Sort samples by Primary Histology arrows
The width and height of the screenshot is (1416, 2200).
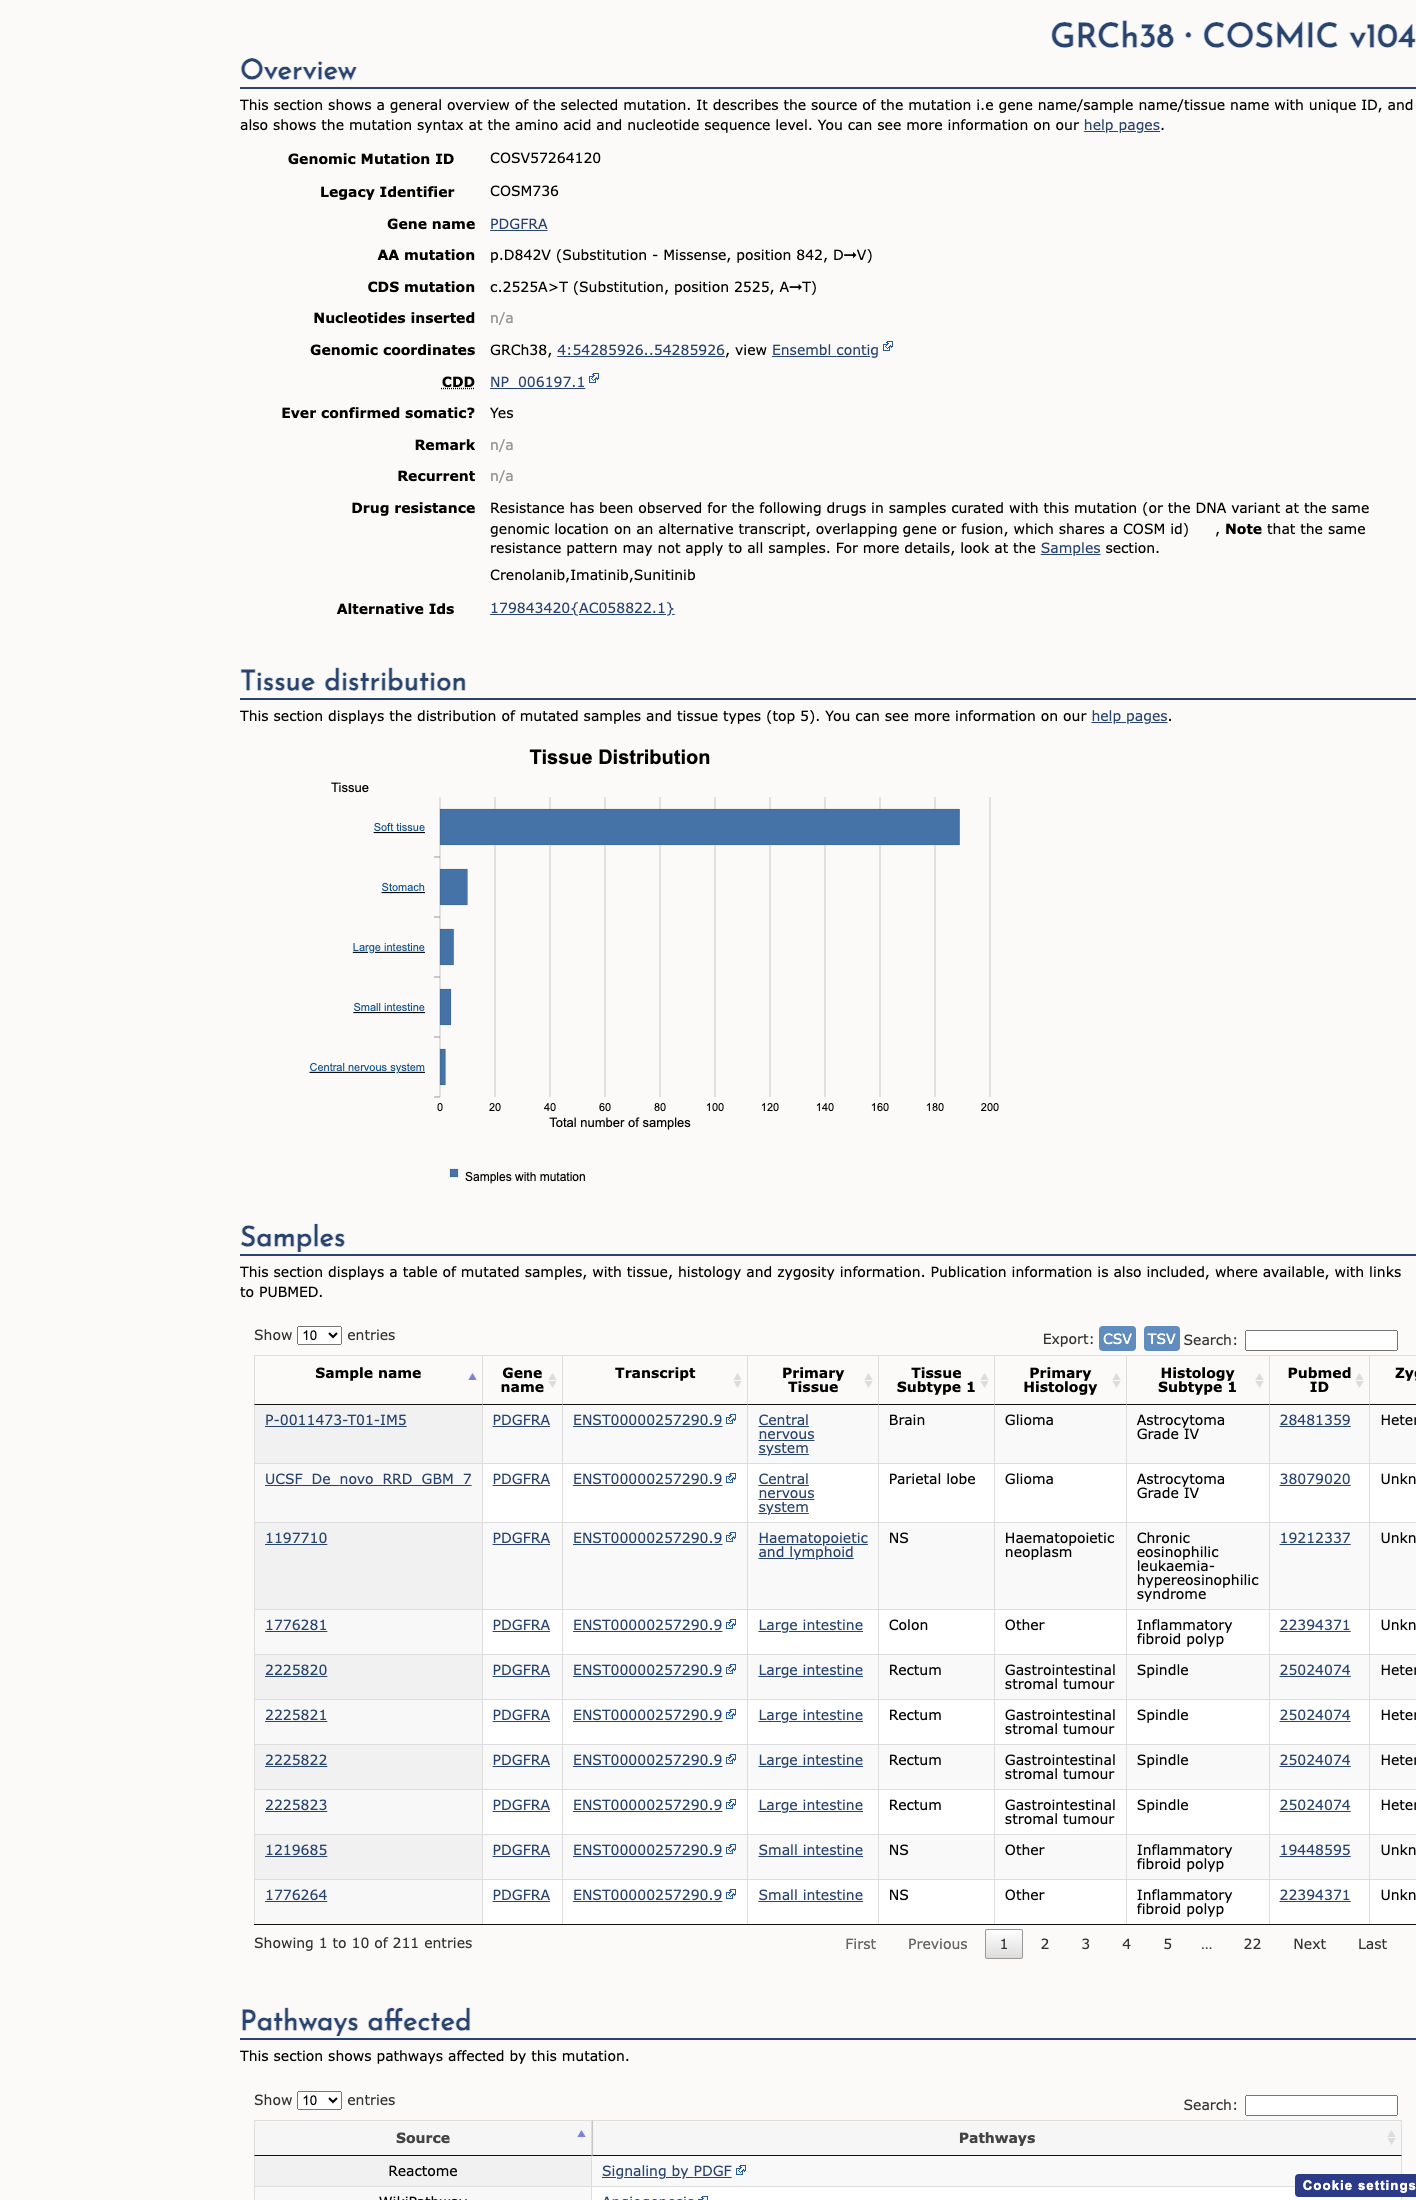(x=1116, y=1380)
